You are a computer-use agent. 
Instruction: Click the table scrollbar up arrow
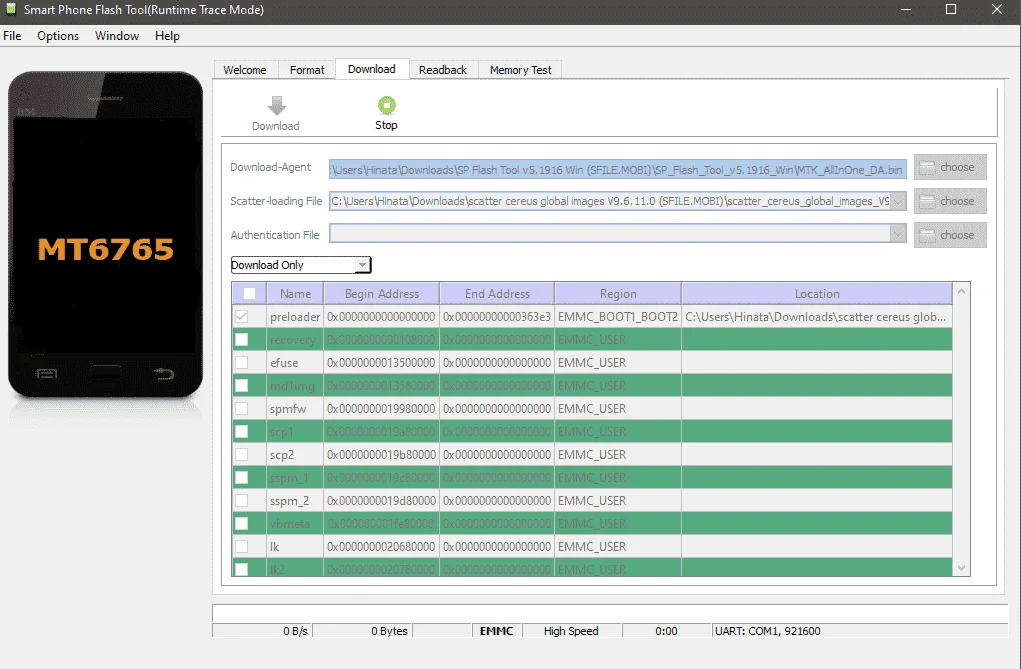click(x=961, y=292)
